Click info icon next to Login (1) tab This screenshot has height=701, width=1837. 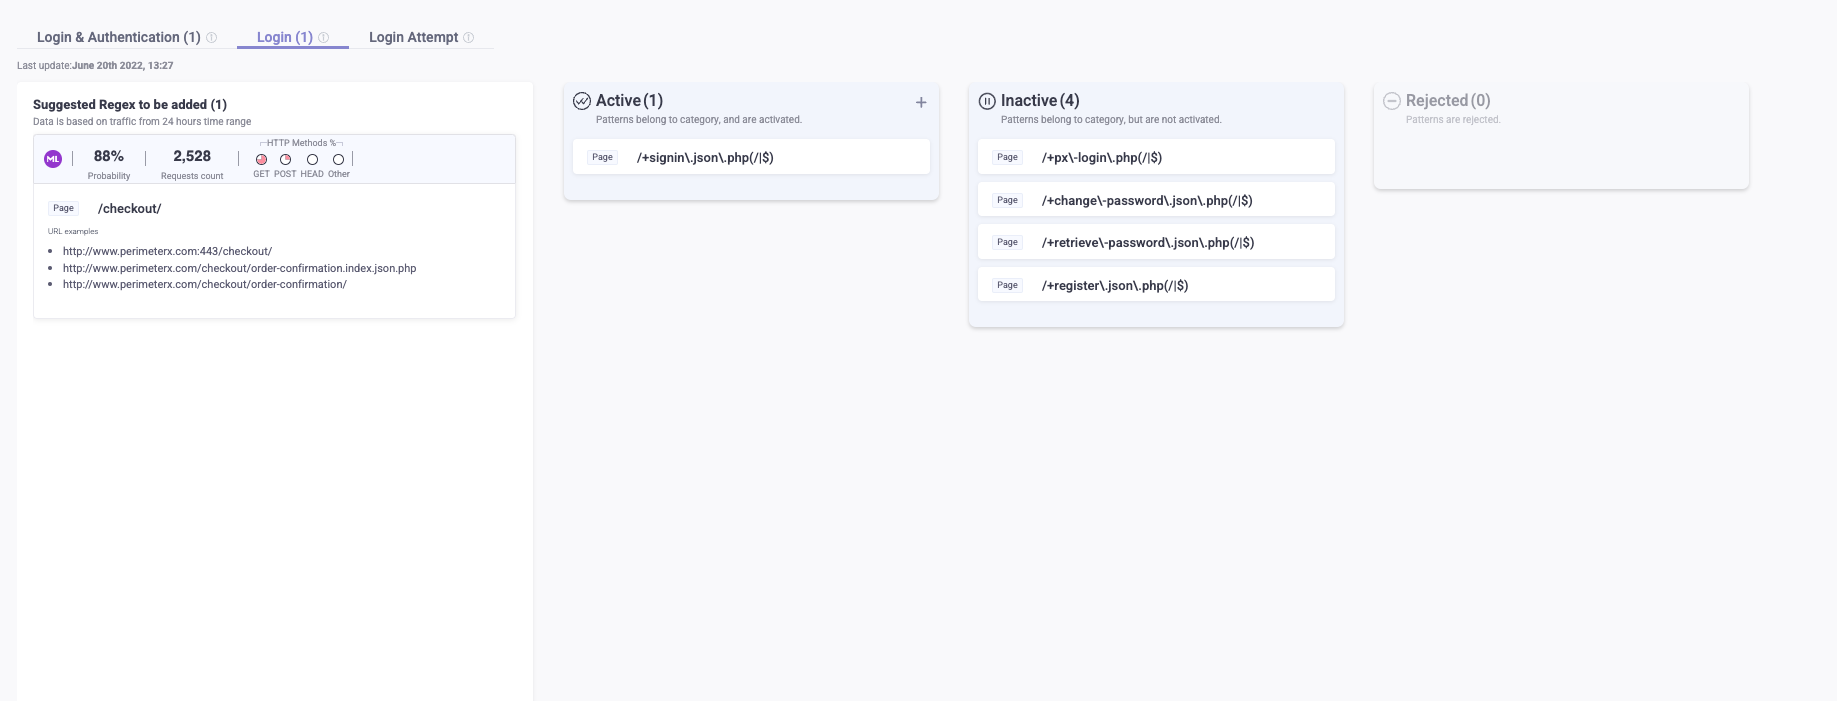click(x=324, y=38)
